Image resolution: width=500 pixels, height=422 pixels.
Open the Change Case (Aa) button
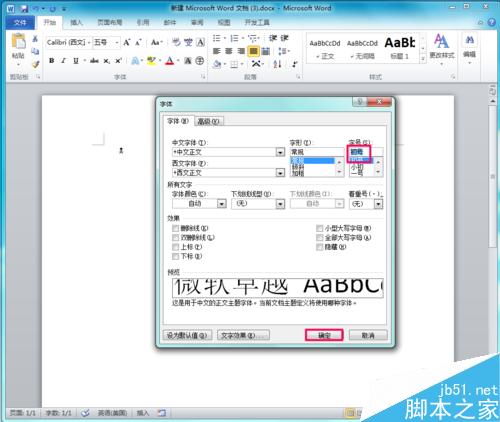point(156,42)
